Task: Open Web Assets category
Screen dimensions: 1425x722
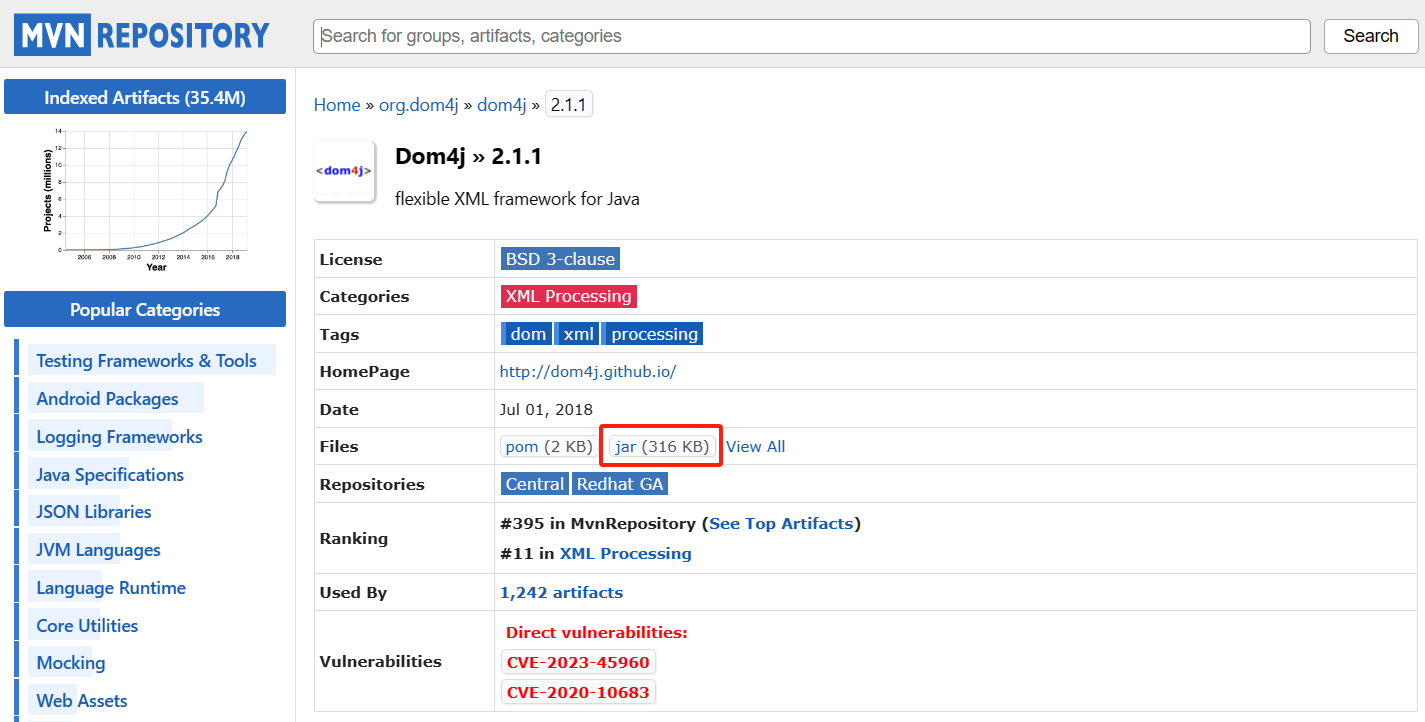Action: click(82, 701)
